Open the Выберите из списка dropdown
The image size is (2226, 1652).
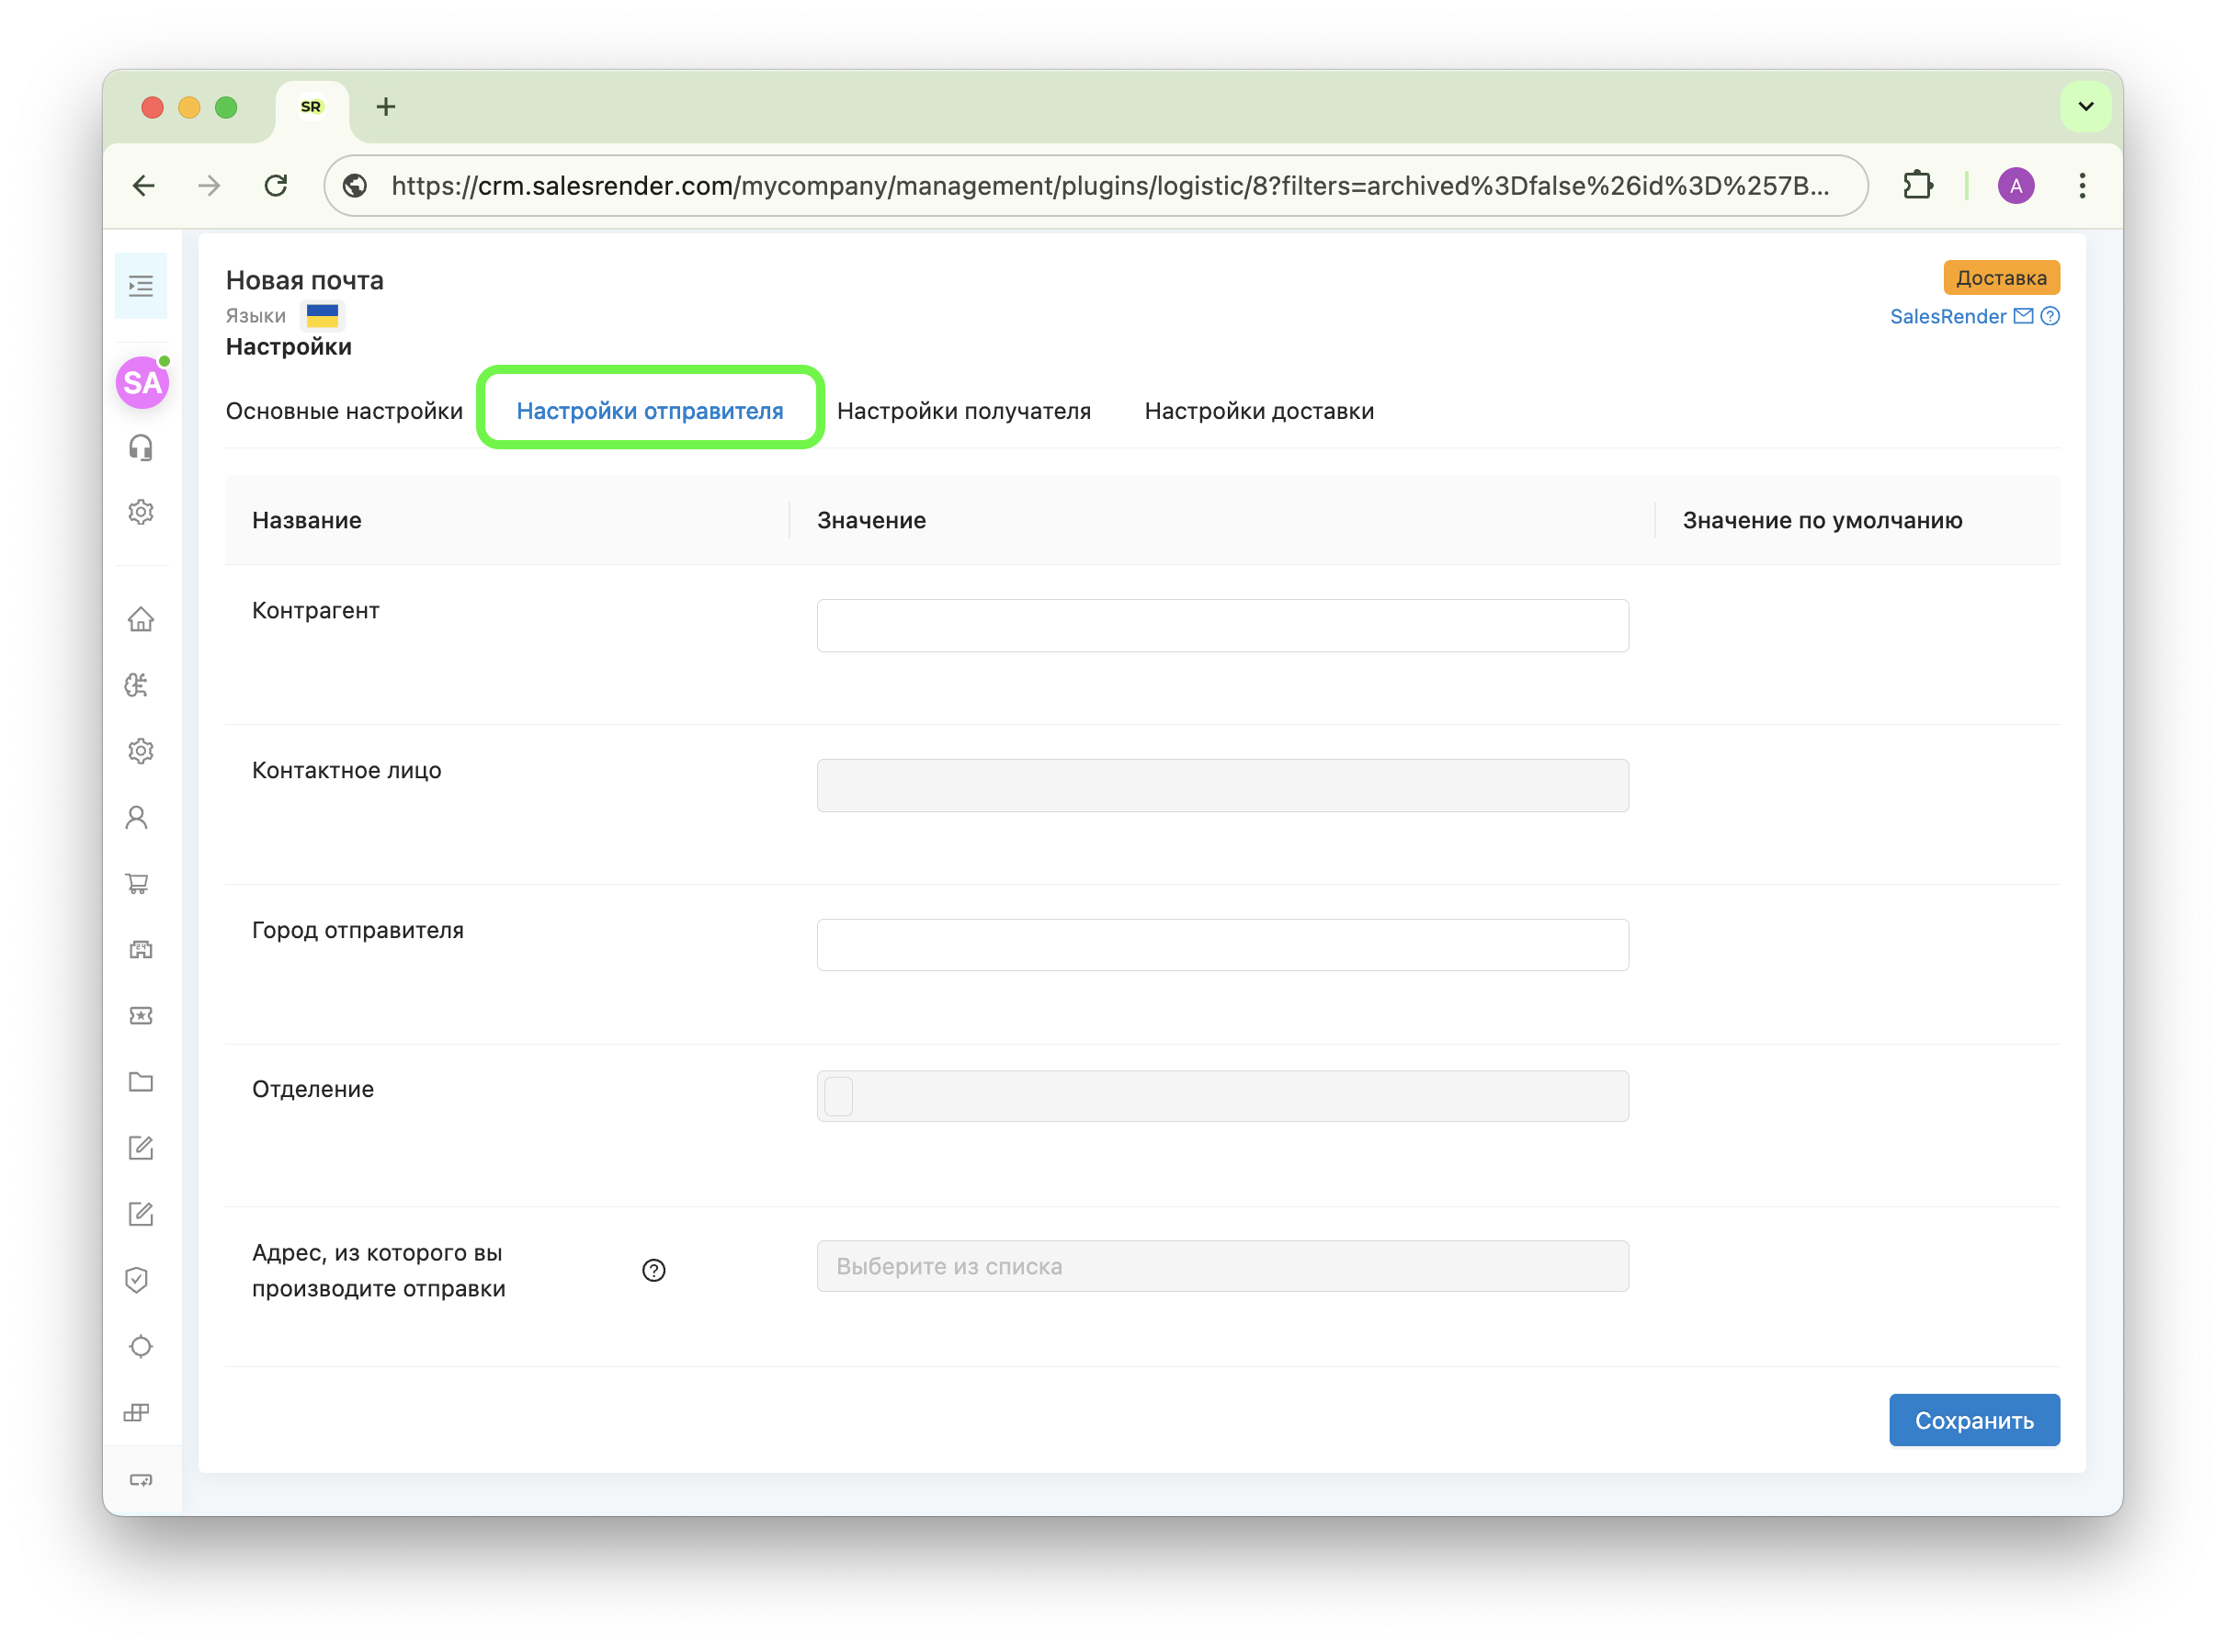(x=1222, y=1266)
